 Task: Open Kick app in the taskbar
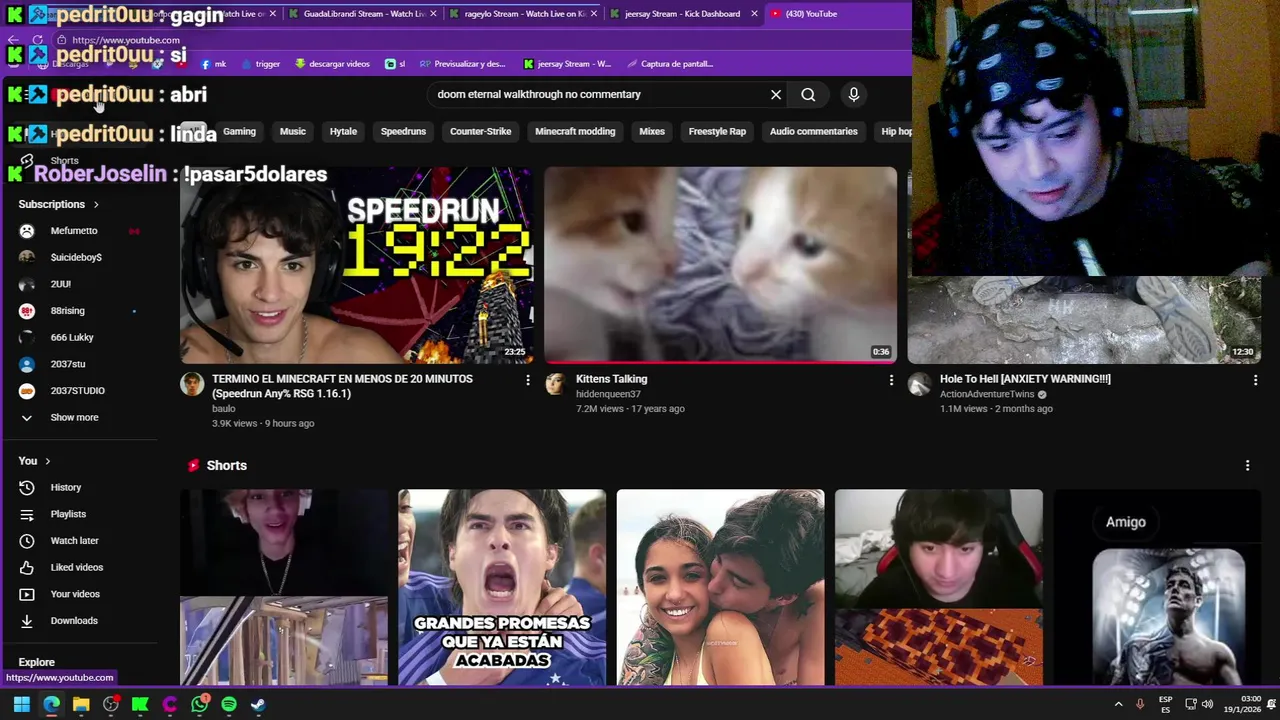pyautogui.click(x=140, y=705)
